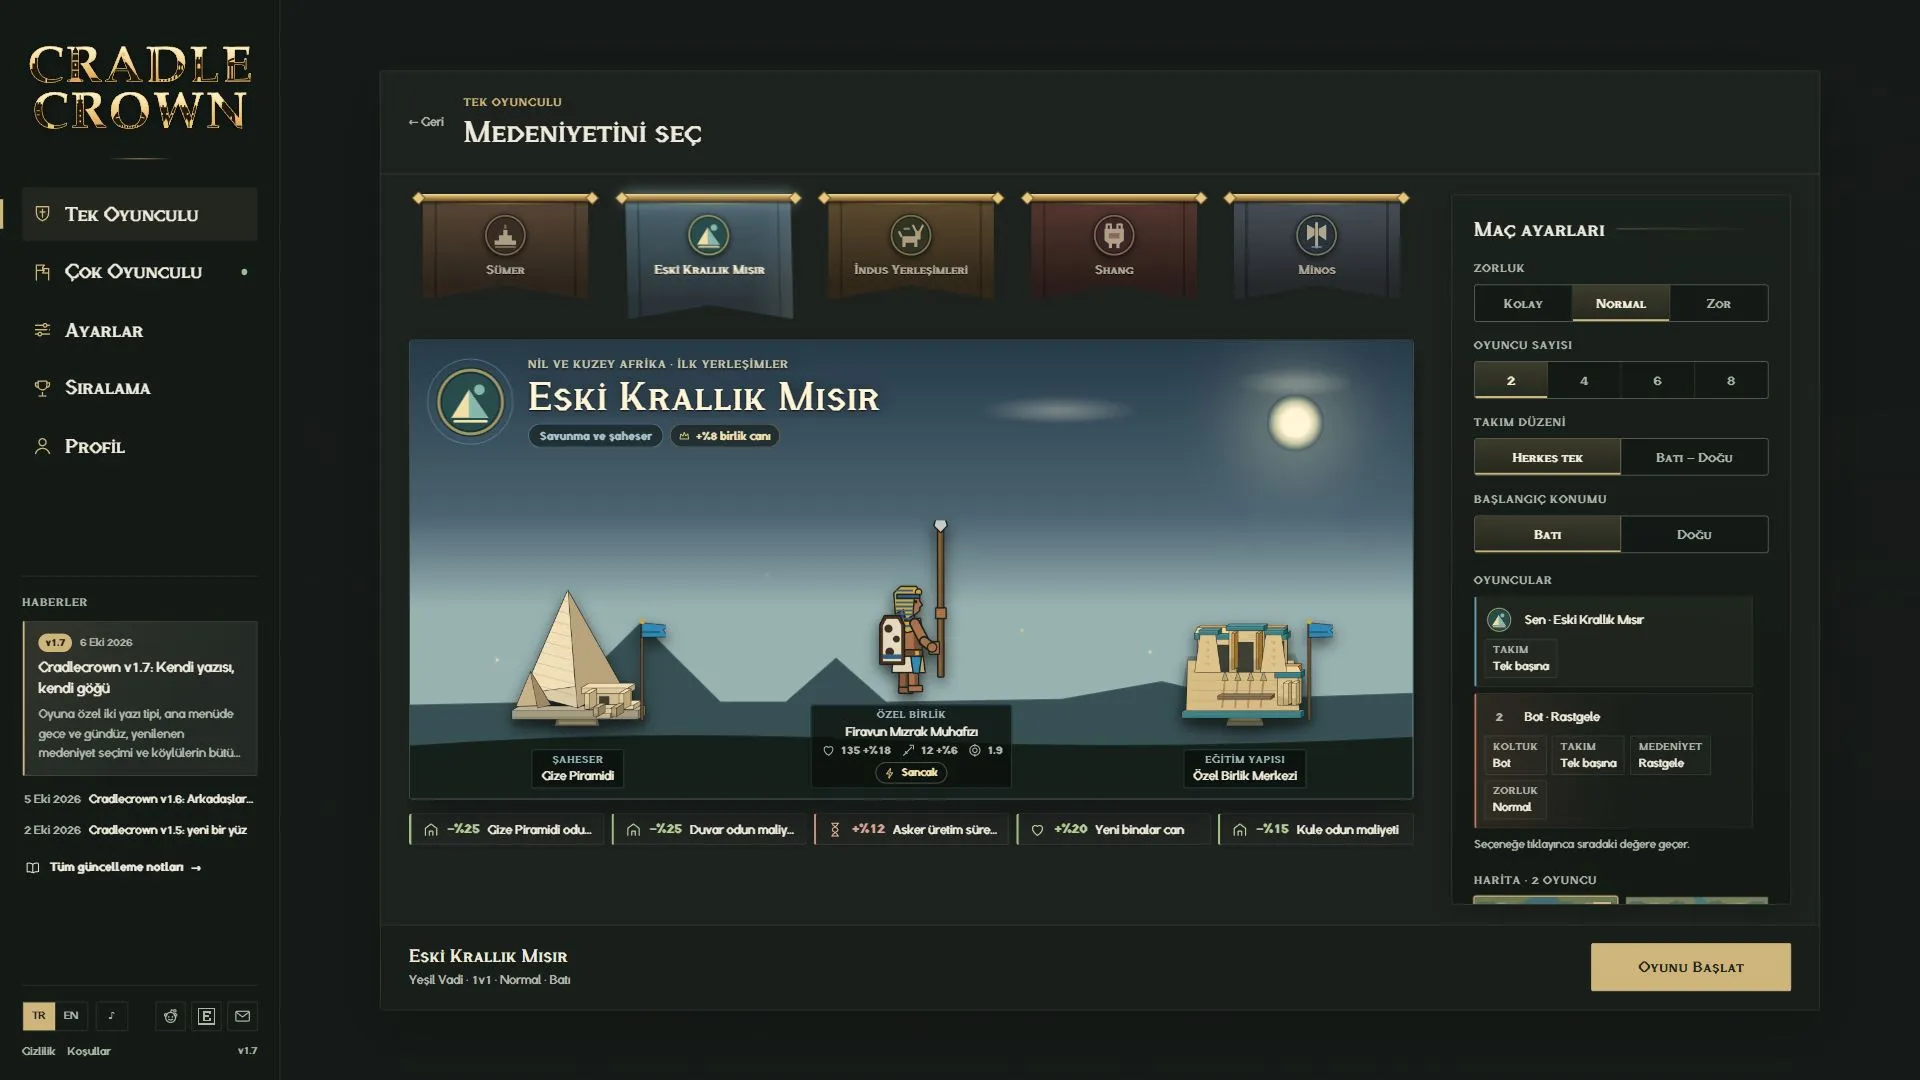The image size is (1920, 1080).
Task: Open the Reddit community icon
Action: 170,1016
